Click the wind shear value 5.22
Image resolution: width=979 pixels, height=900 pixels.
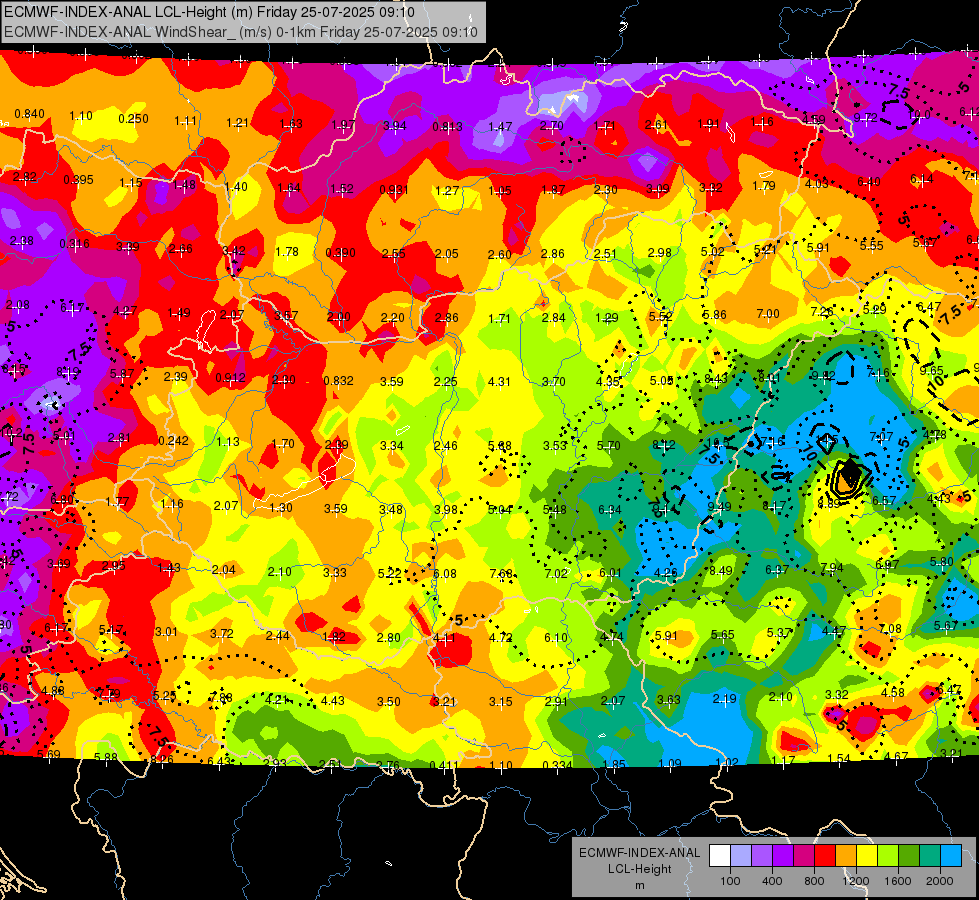coord(390,573)
